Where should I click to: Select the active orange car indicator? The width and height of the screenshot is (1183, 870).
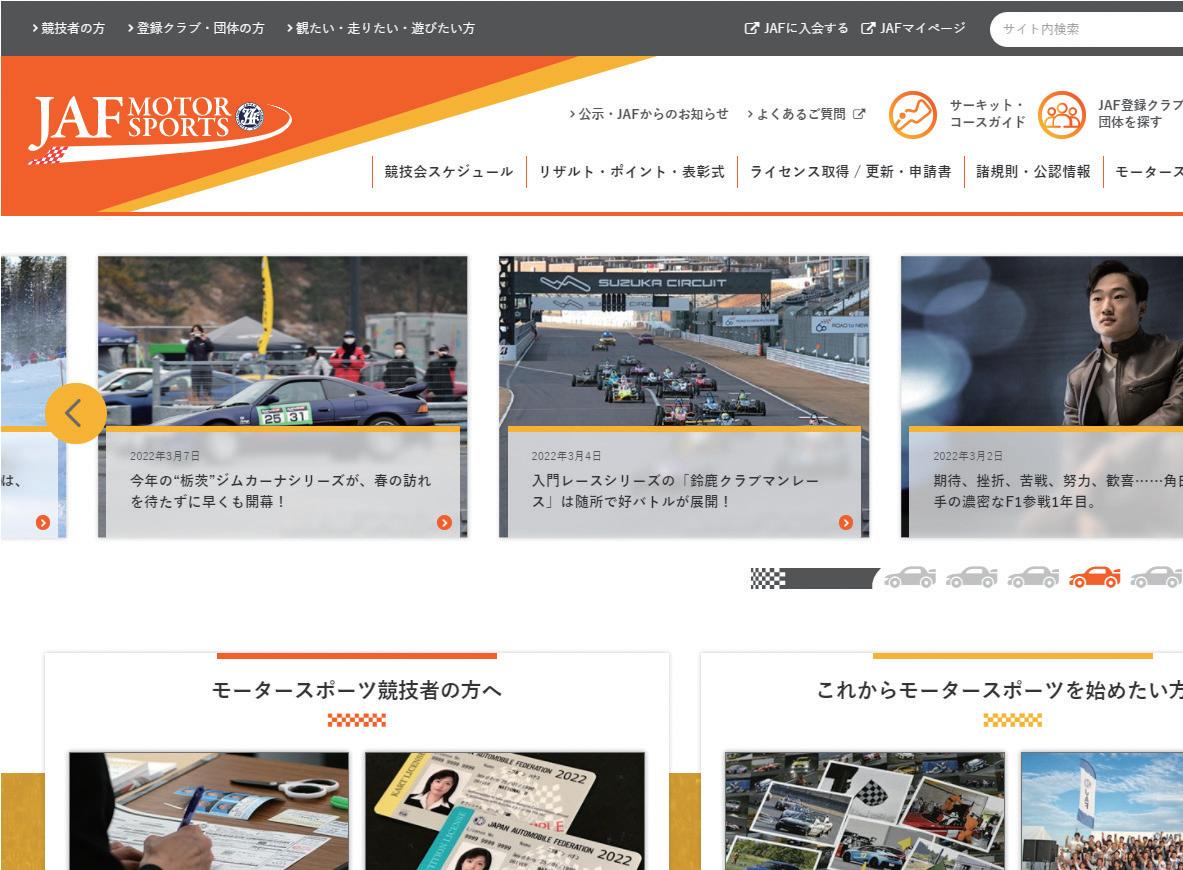1095,577
